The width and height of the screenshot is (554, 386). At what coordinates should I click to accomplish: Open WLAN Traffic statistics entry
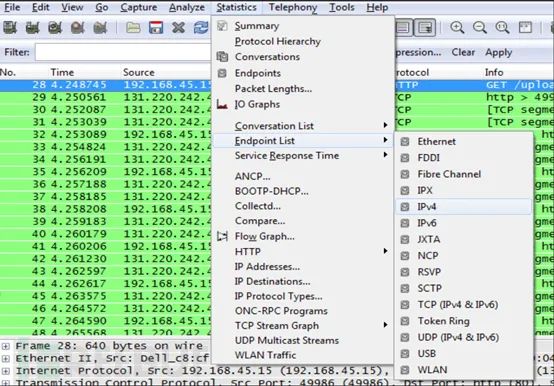click(x=266, y=355)
